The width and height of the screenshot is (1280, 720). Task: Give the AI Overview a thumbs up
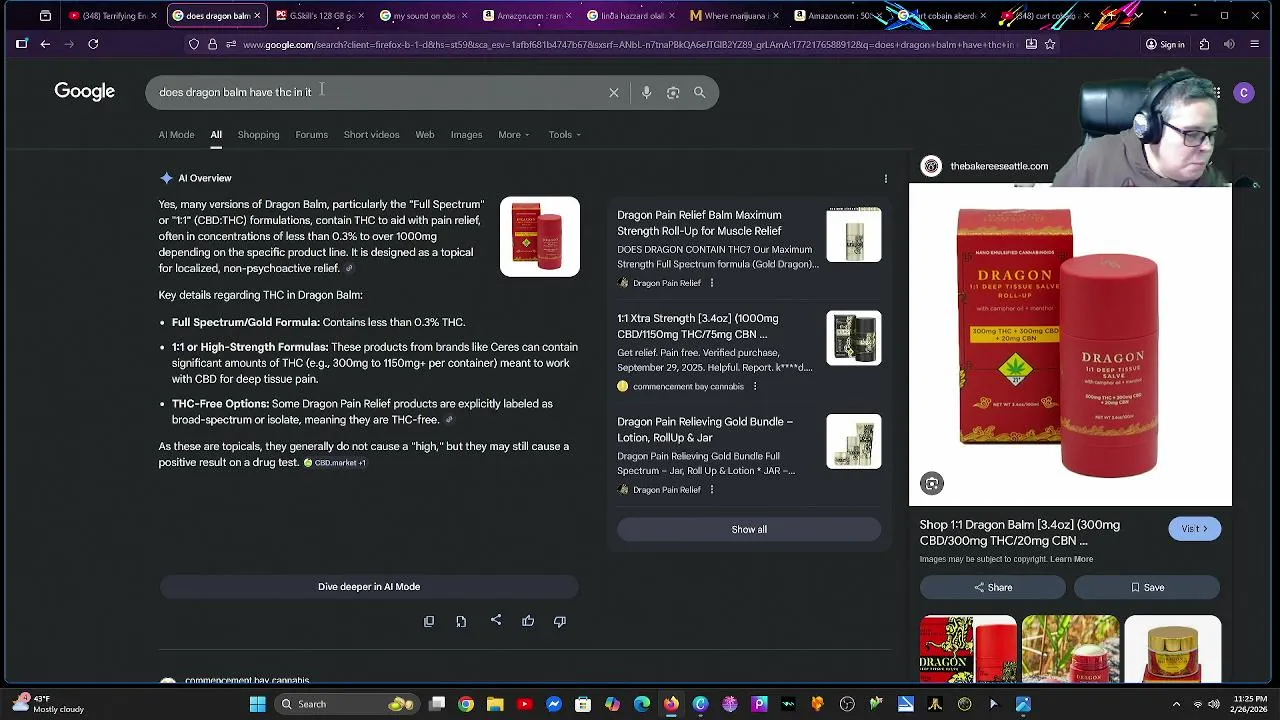click(x=528, y=621)
